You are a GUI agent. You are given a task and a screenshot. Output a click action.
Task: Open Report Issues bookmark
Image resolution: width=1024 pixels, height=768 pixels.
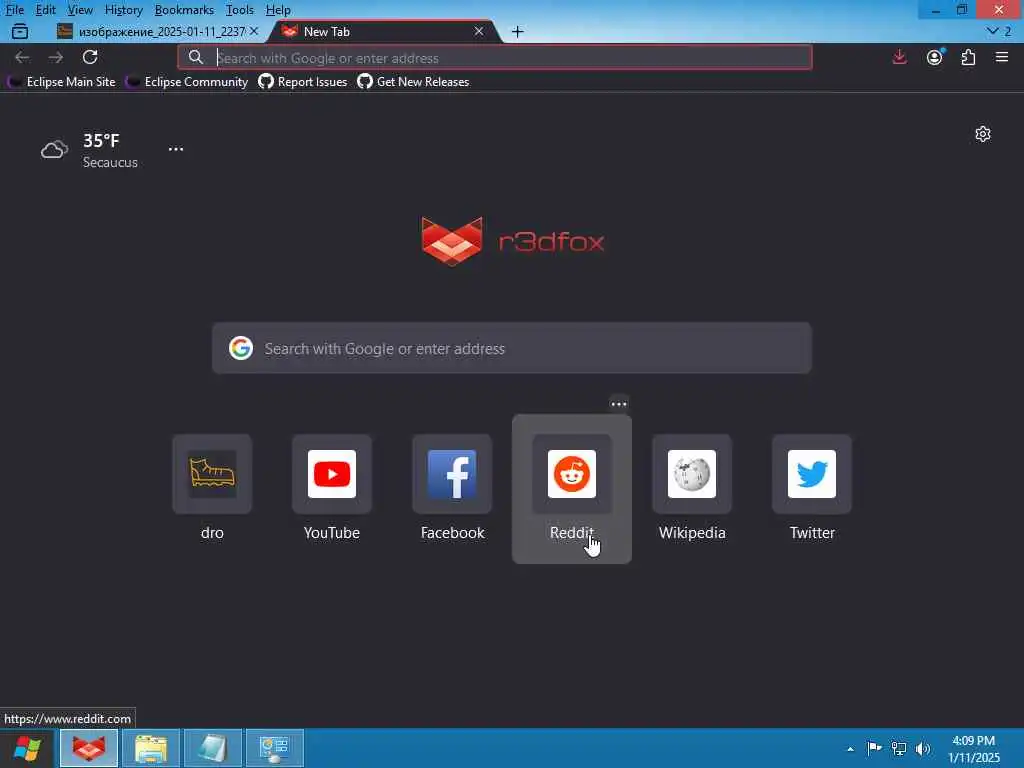(x=303, y=82)
